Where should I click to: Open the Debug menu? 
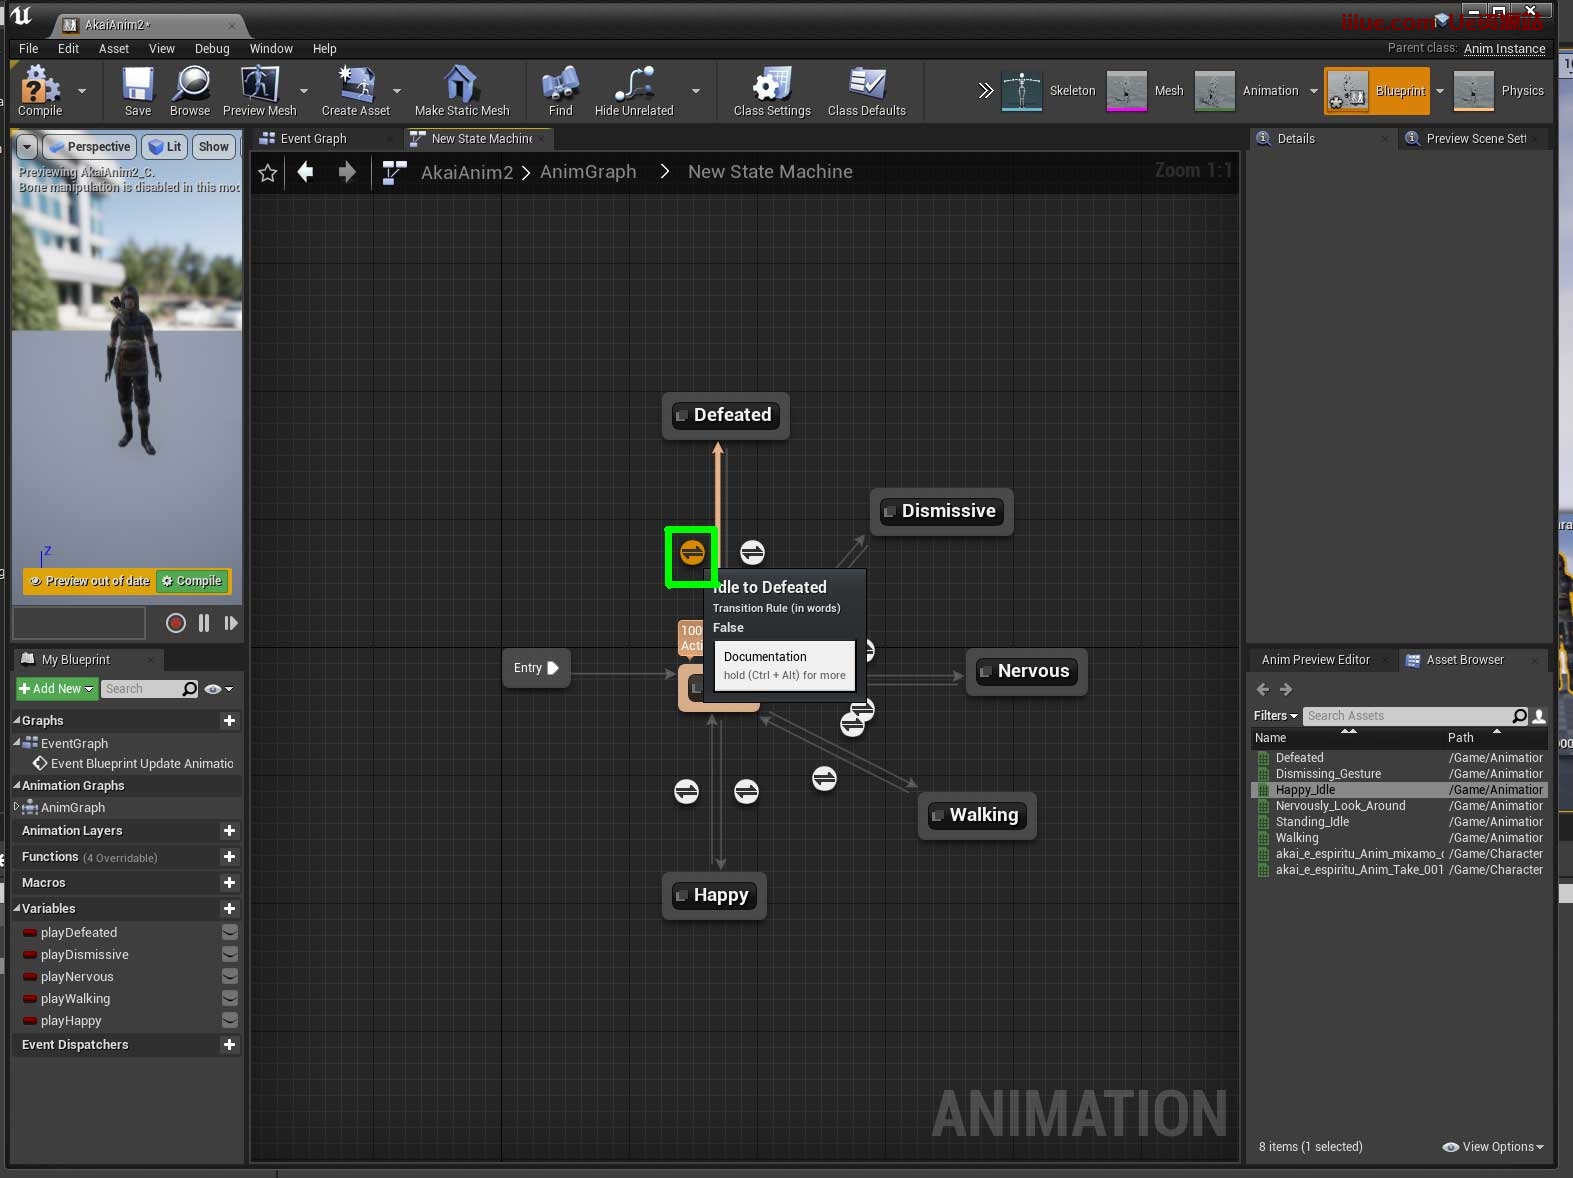point(212,48)
